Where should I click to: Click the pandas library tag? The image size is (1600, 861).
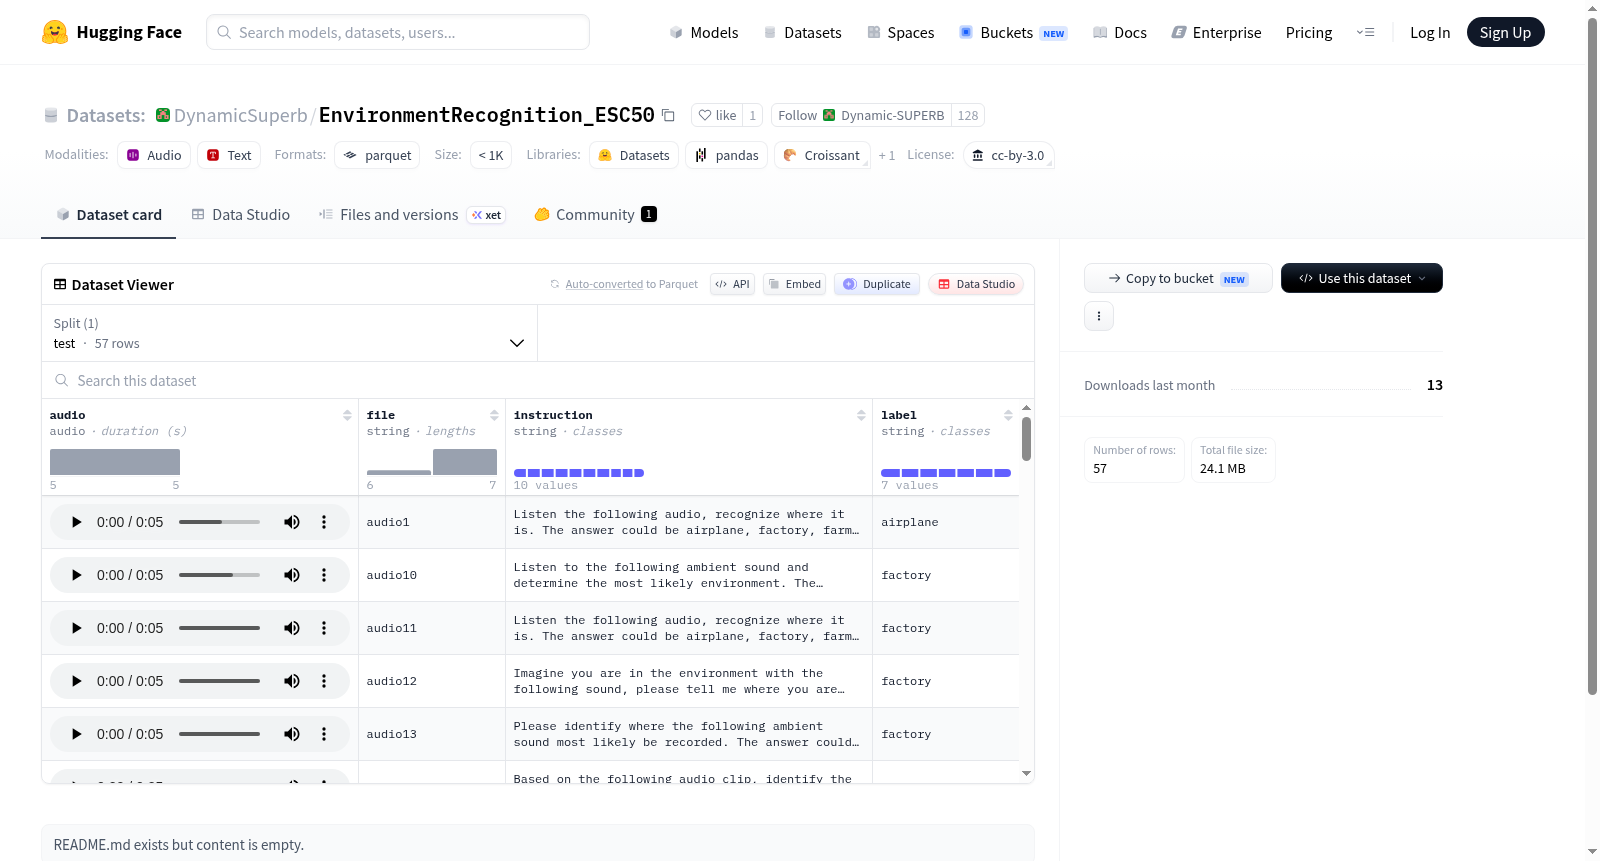click(x=727, y=155)
